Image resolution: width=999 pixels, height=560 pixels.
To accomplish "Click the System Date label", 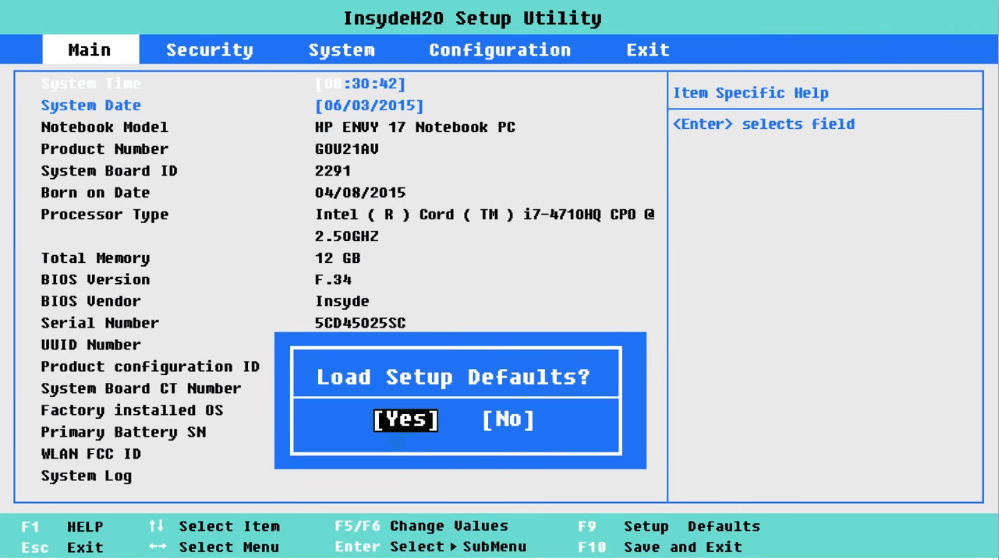I will click(x=90, y=105).
